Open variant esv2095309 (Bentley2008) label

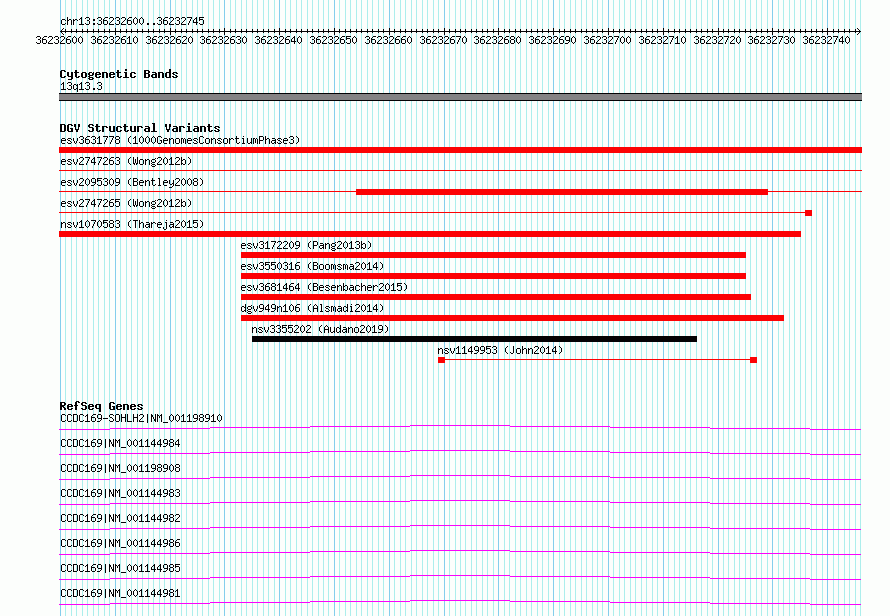click(132, 182)
